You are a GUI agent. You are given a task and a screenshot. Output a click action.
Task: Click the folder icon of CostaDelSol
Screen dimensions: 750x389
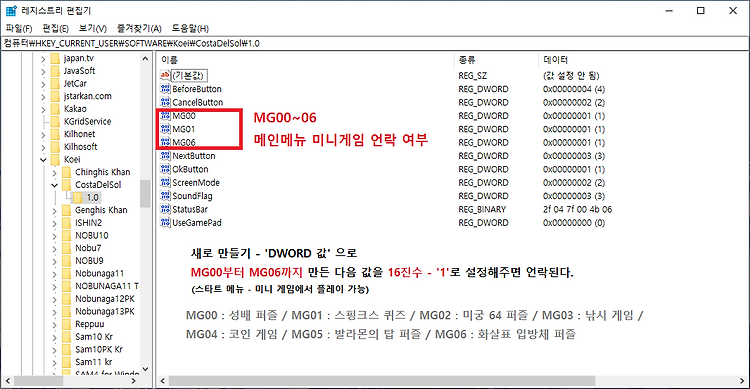66,185
